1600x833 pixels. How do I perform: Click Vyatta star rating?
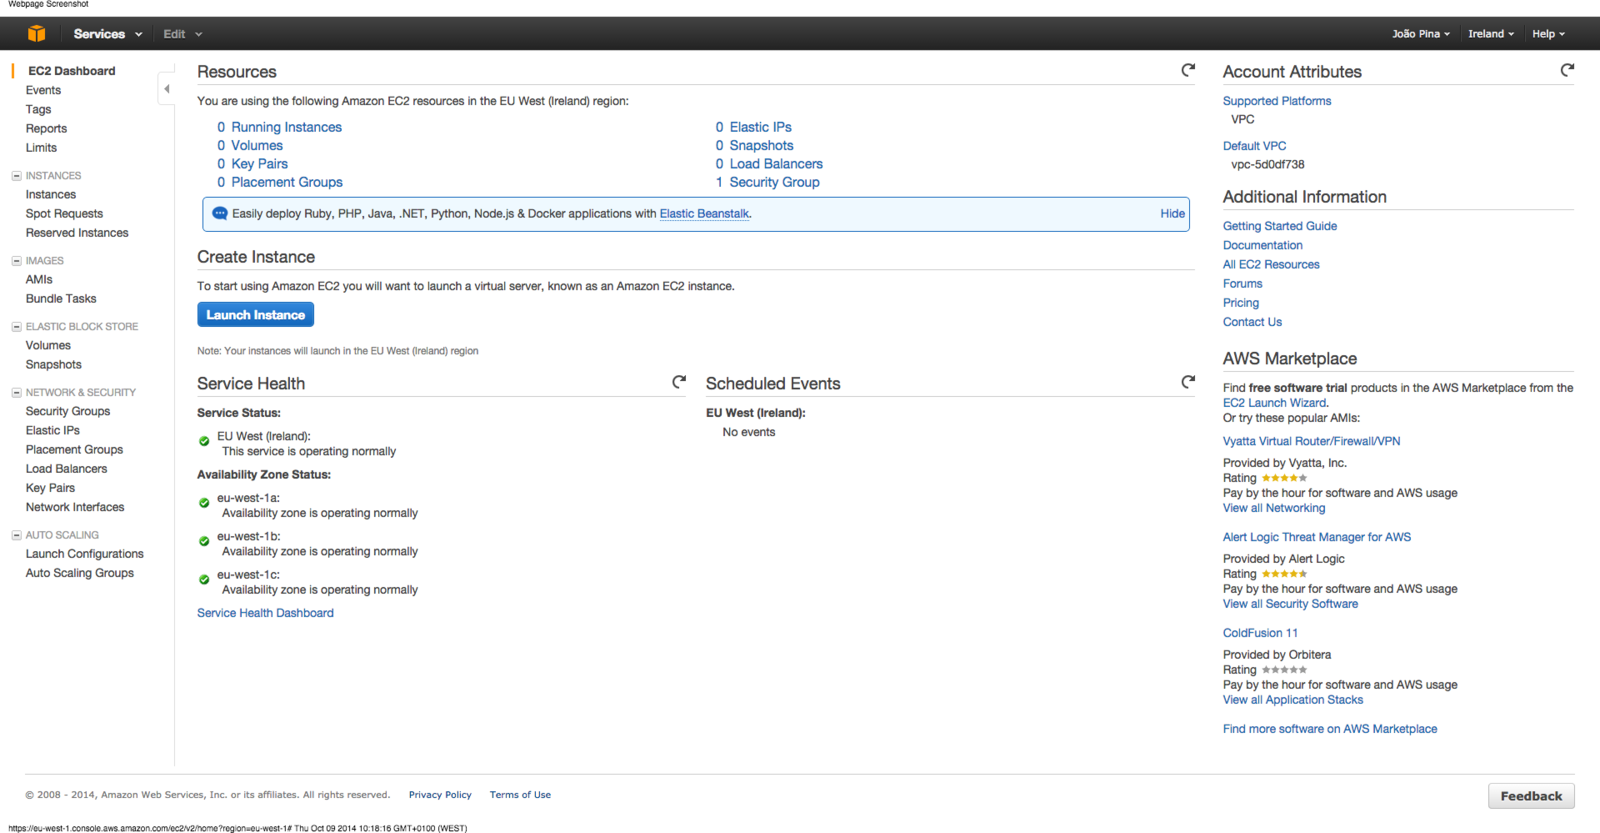(x=1284, y=478)
